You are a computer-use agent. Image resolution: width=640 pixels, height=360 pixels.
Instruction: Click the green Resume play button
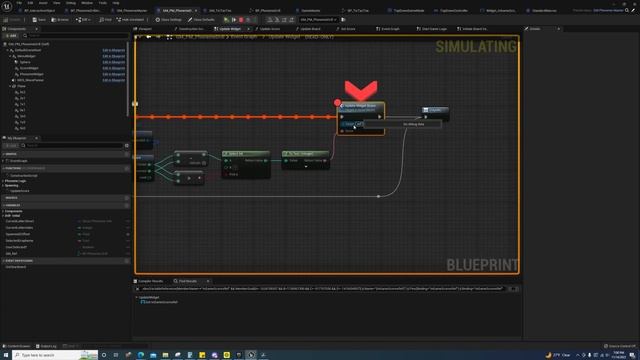(x=227, y=20)
